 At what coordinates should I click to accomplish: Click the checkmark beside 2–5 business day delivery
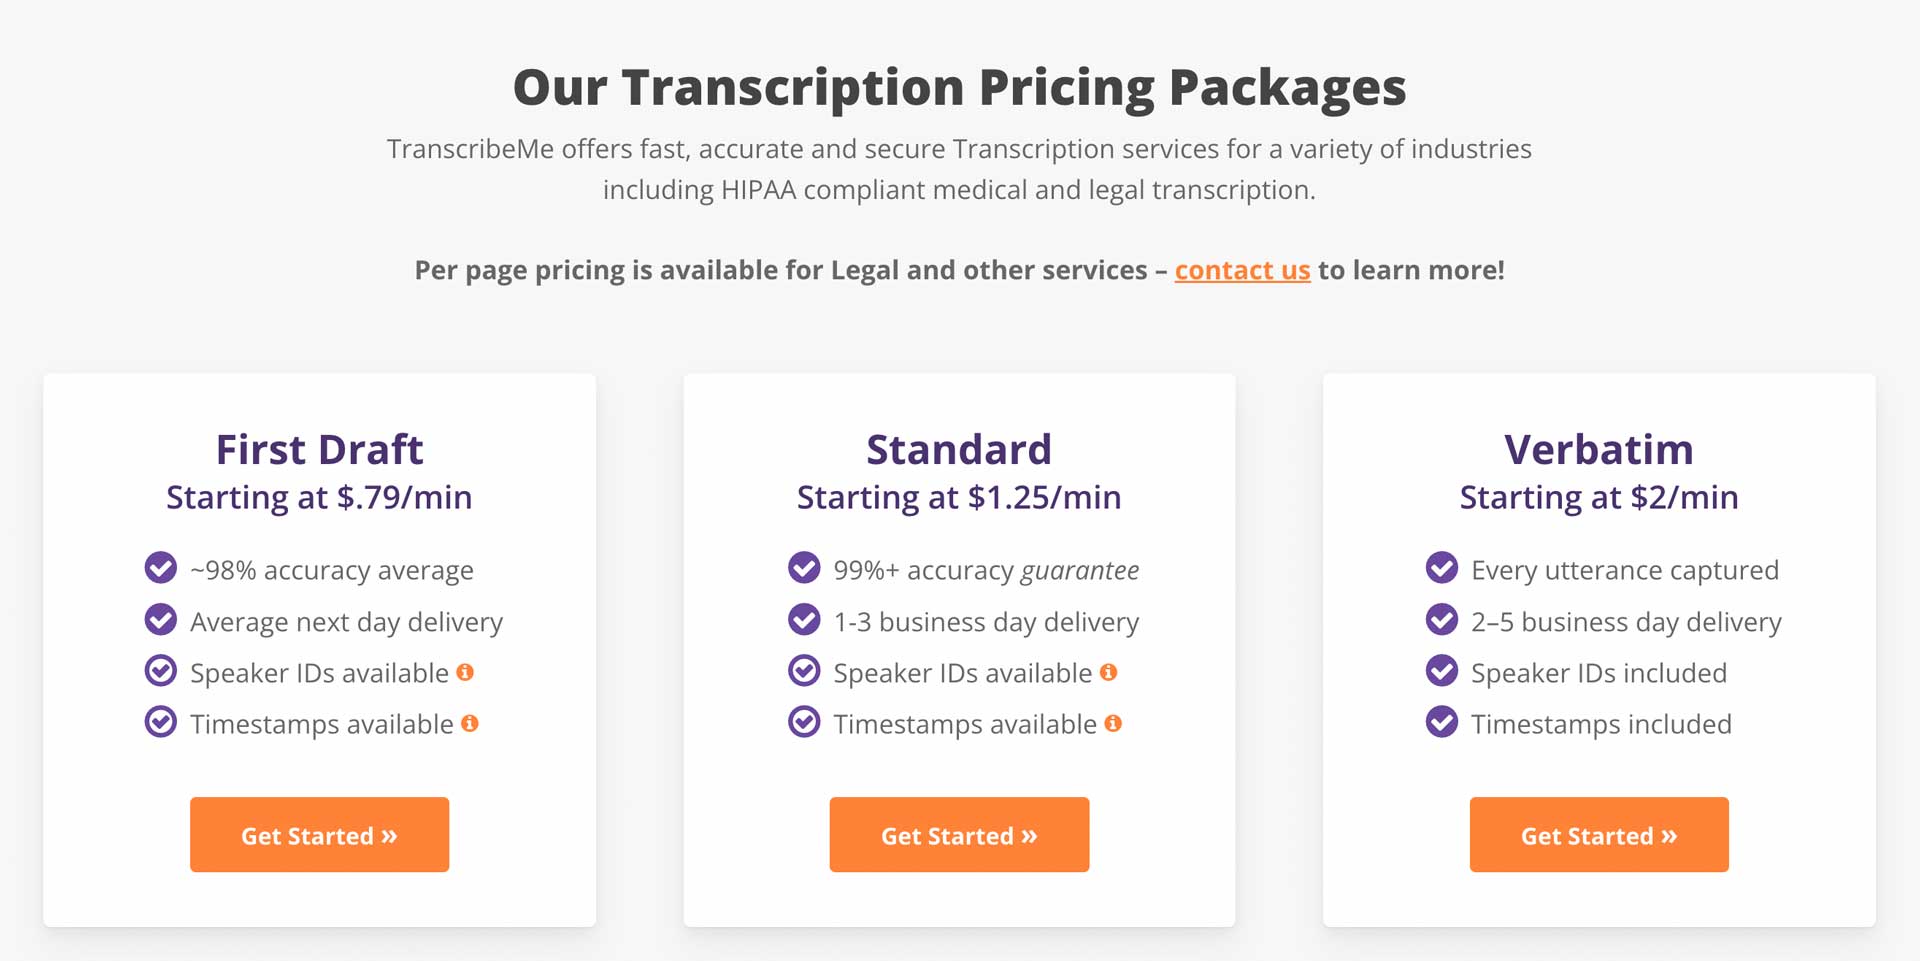[1441, 619]
